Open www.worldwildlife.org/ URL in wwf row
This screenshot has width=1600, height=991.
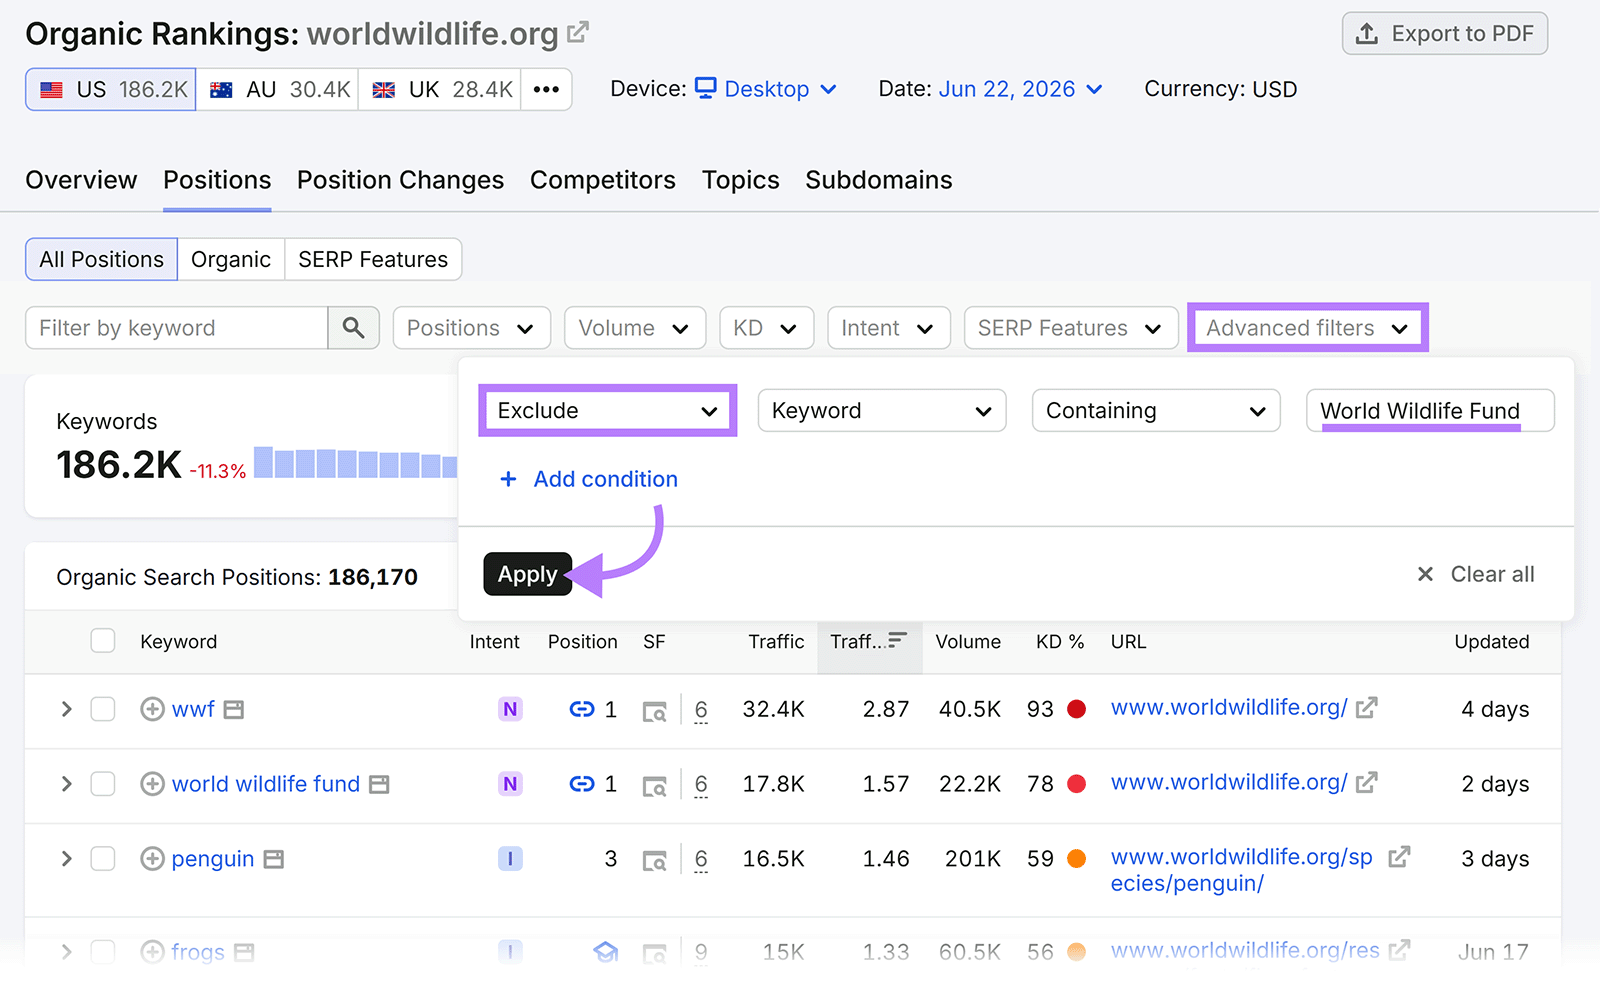coord(1229,707)
